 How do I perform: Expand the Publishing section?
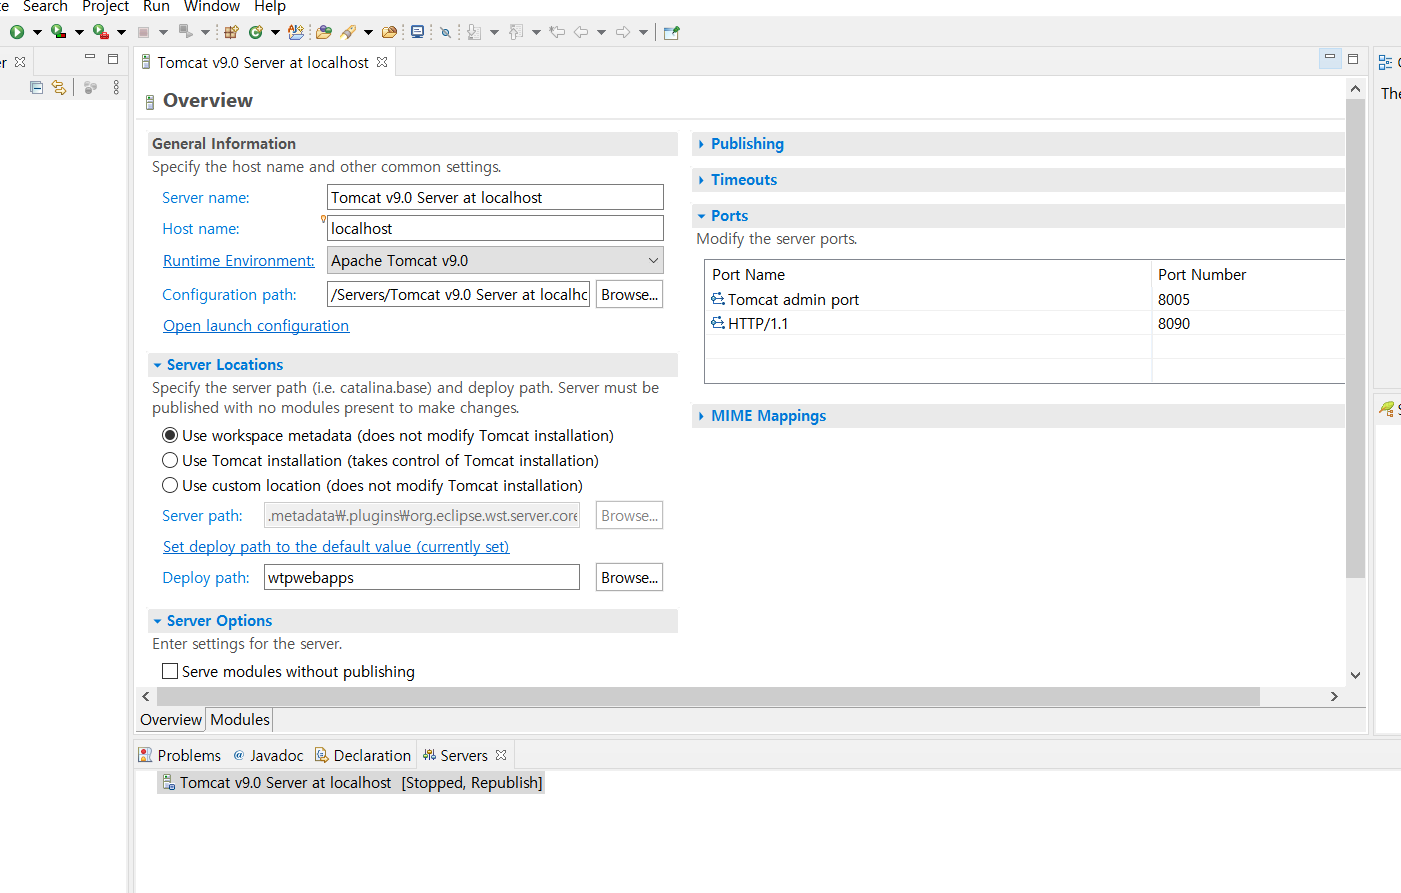[x=701, y=144]
